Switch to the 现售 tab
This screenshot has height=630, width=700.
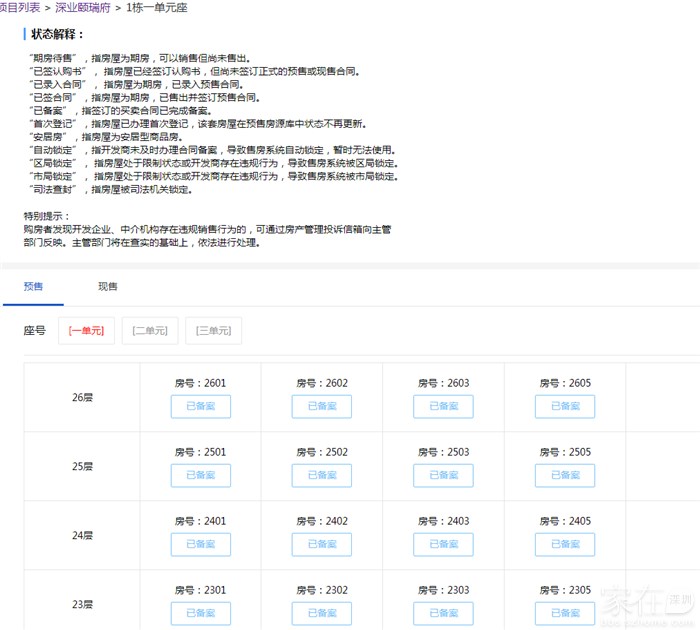coord(107,286)
